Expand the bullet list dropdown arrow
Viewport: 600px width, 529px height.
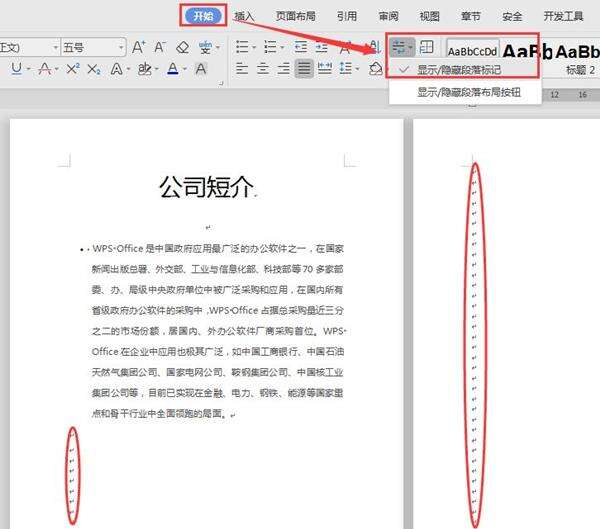254,47
